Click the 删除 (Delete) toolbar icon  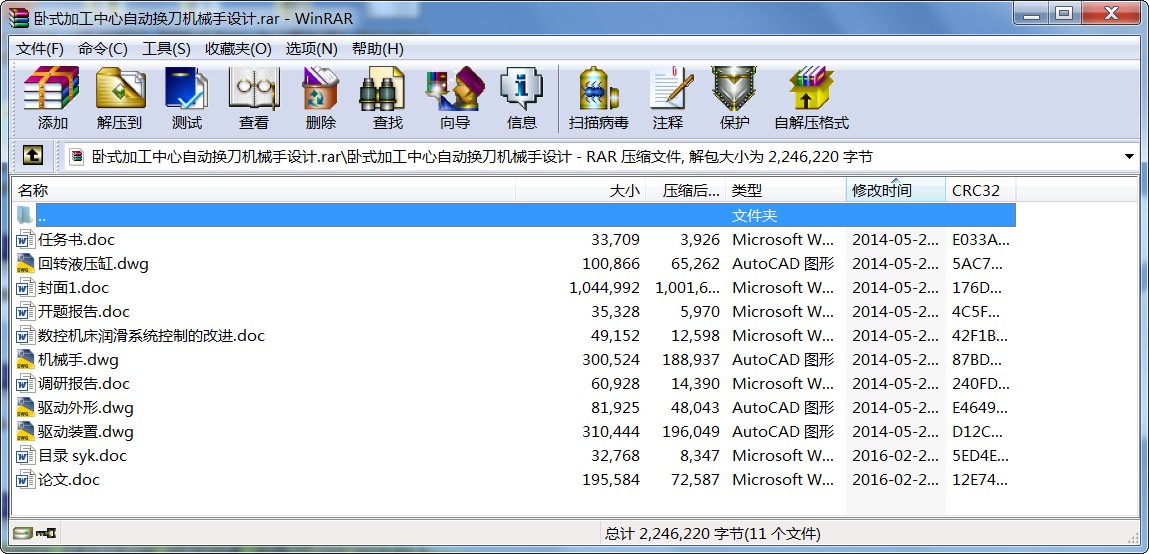(x=321, y=98)
